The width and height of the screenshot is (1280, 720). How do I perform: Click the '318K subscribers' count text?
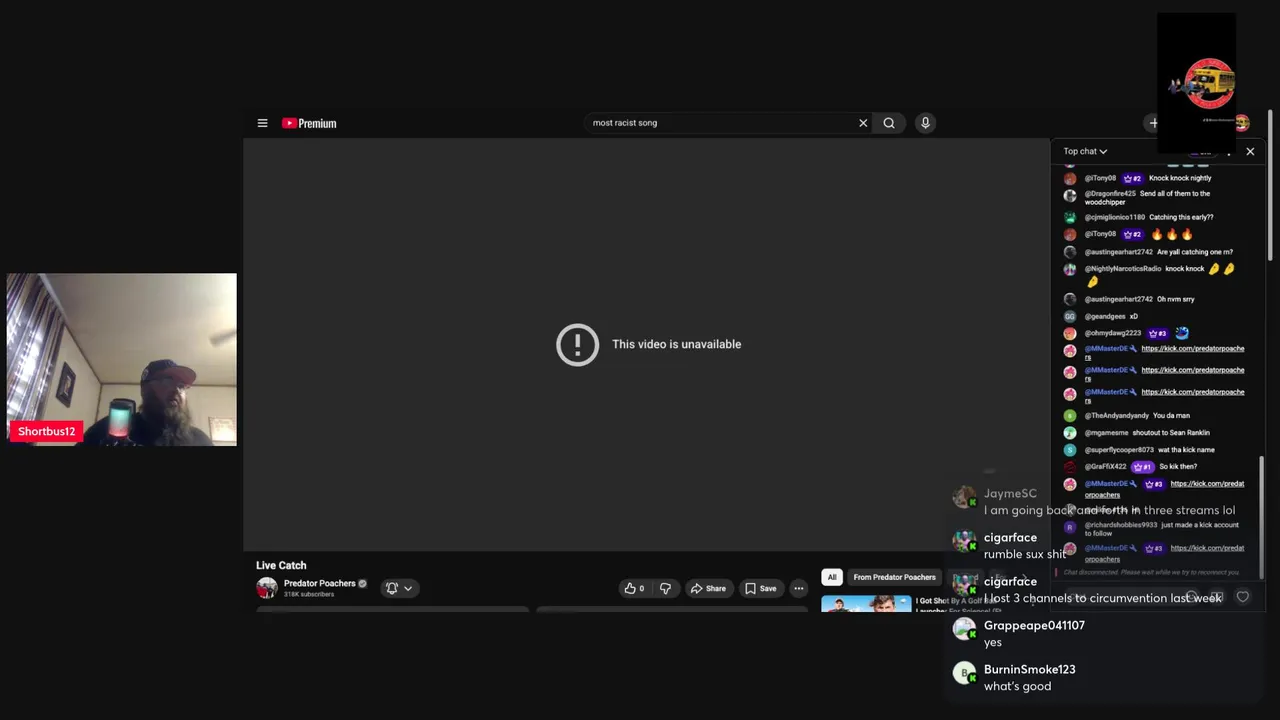tap(309, 594)
